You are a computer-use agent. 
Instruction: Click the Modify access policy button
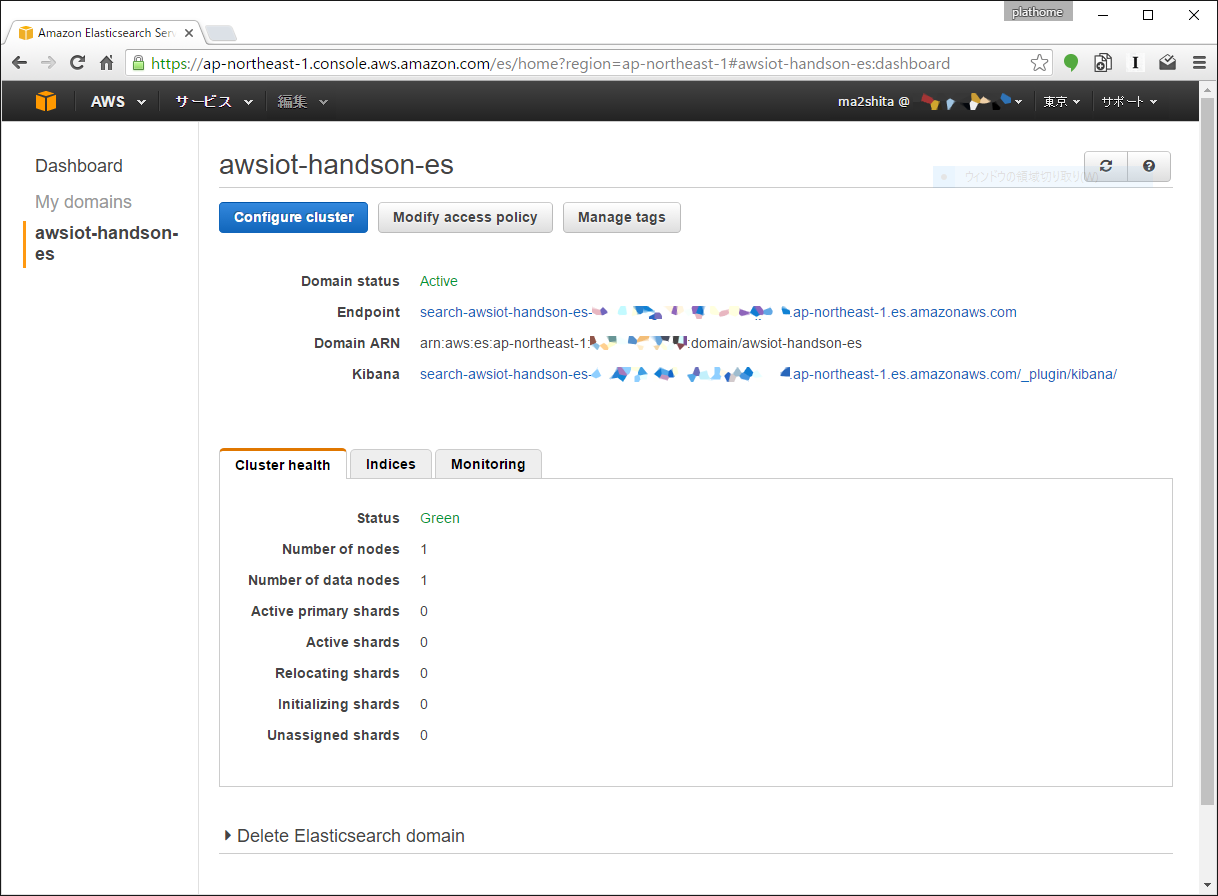pos(465,217)
